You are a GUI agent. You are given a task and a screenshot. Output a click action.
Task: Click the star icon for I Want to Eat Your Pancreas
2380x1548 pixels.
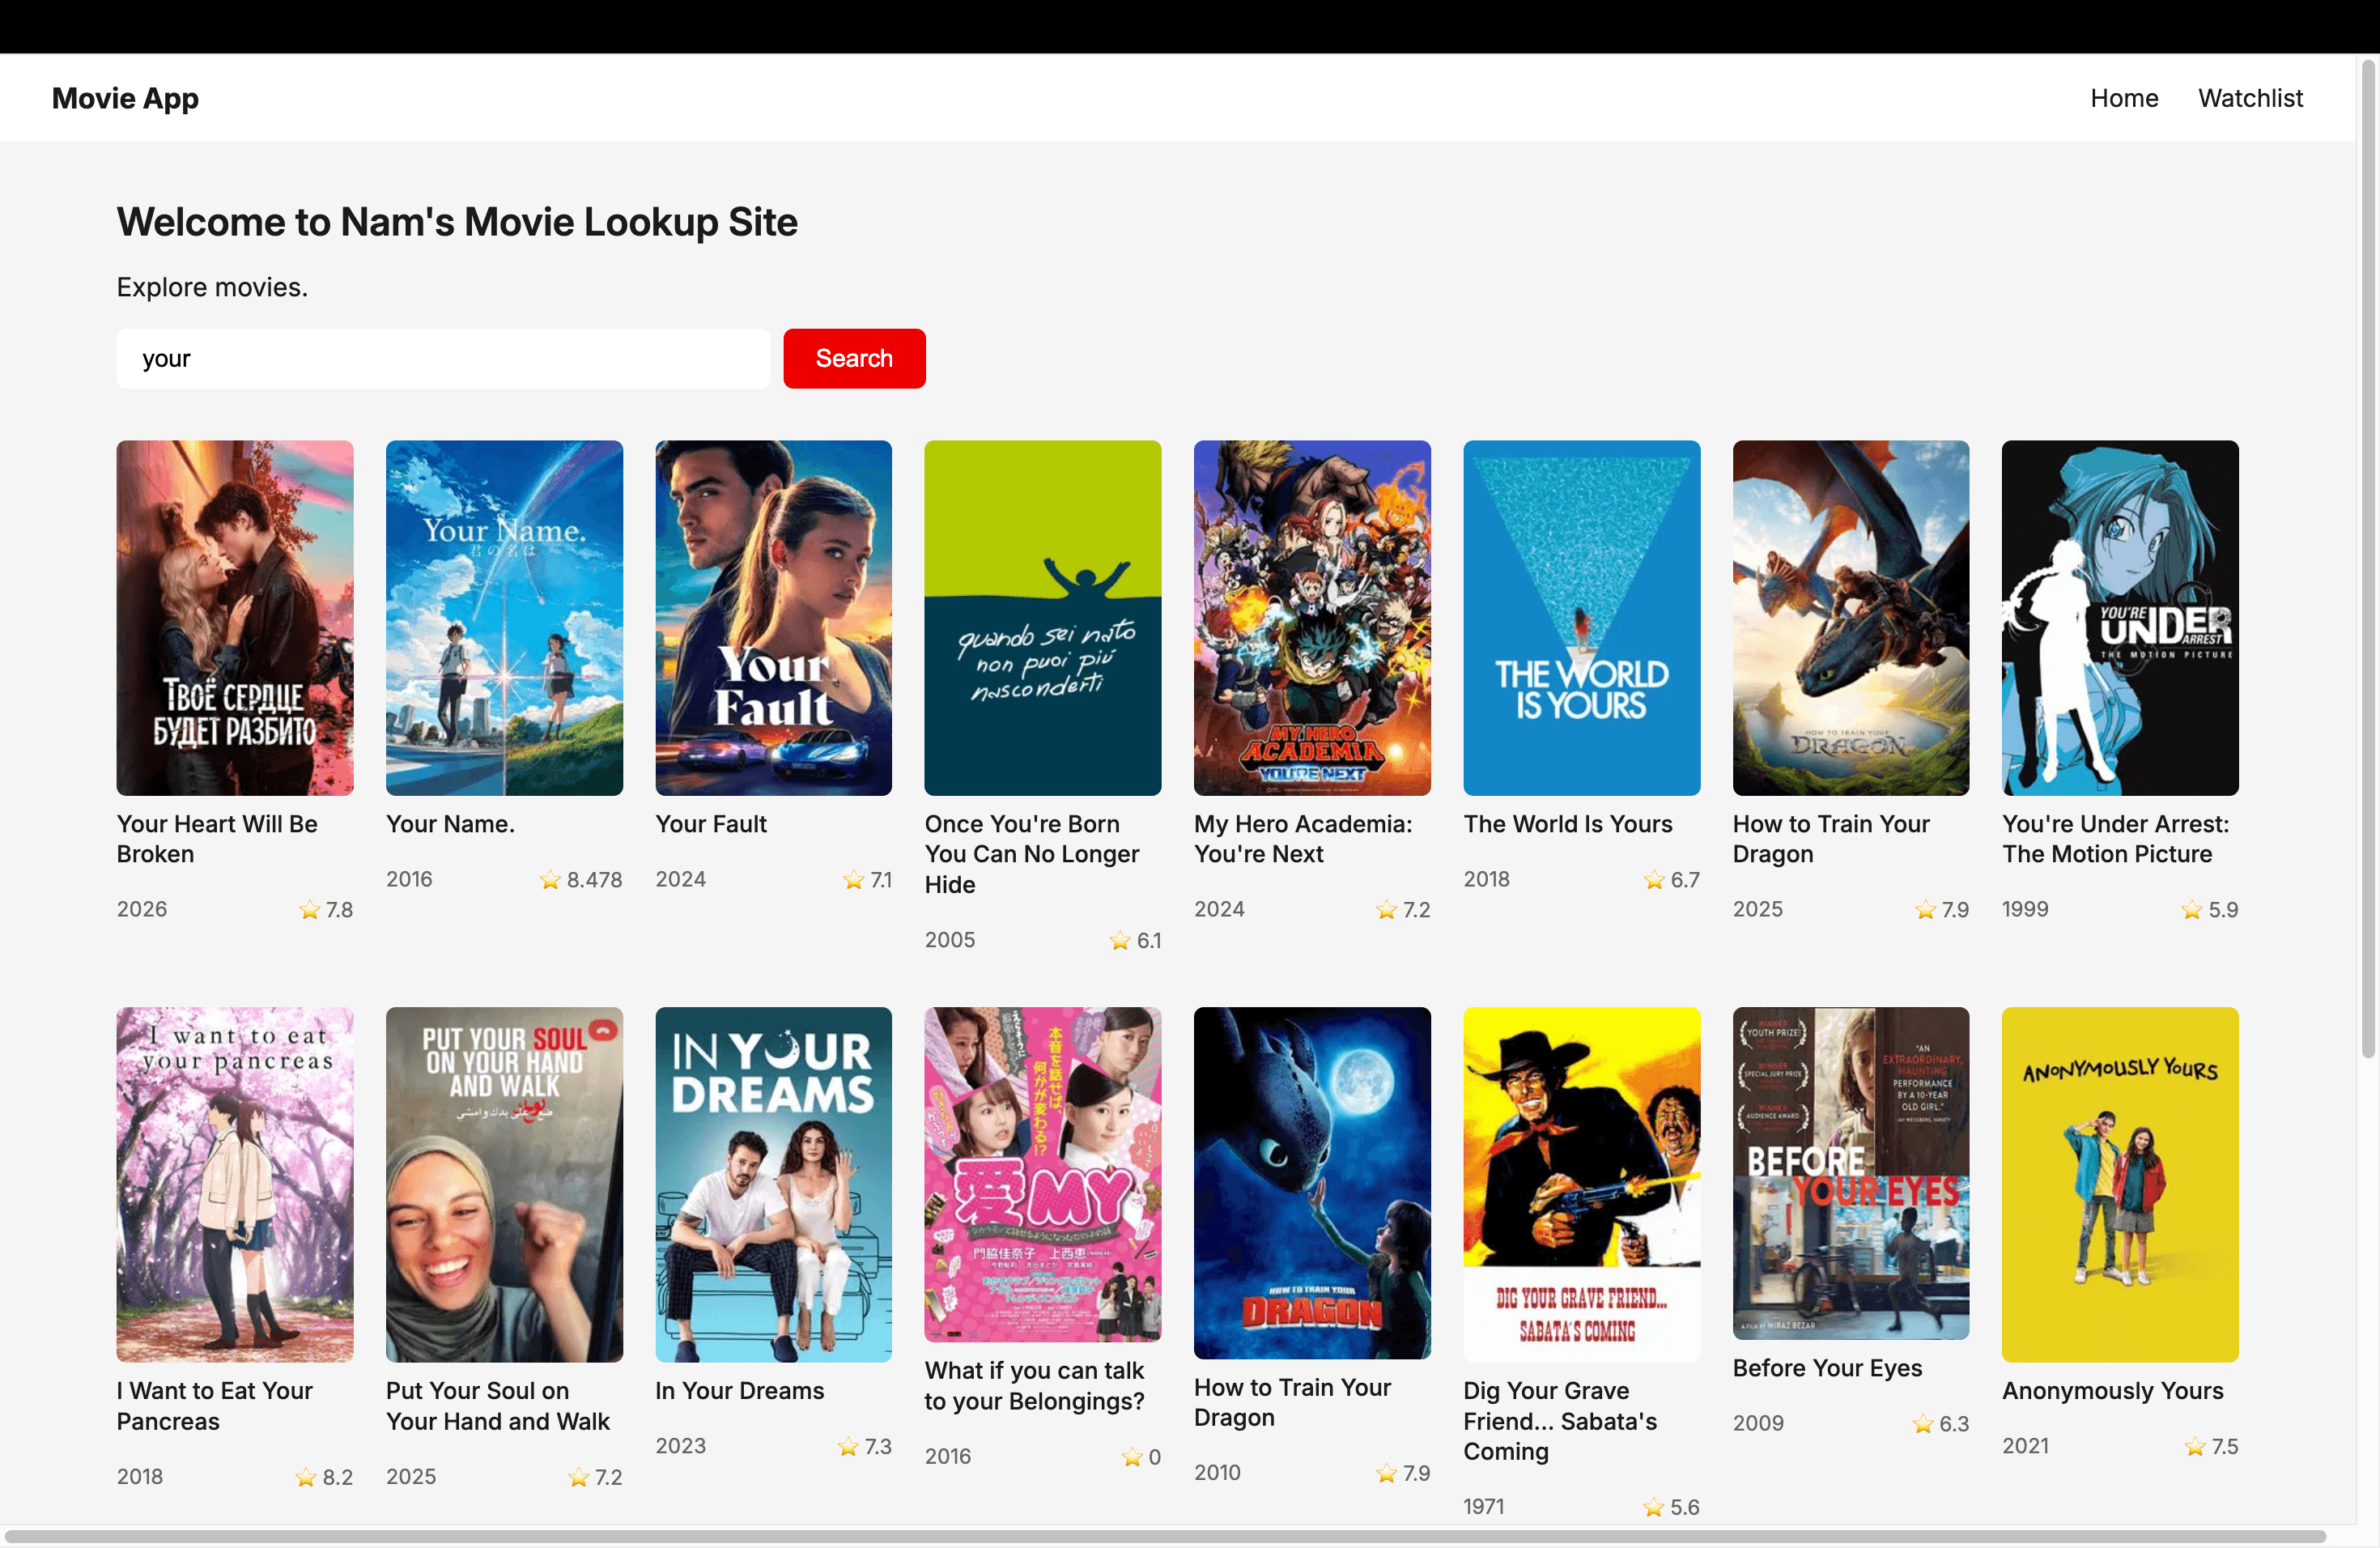coord(306,1477)
